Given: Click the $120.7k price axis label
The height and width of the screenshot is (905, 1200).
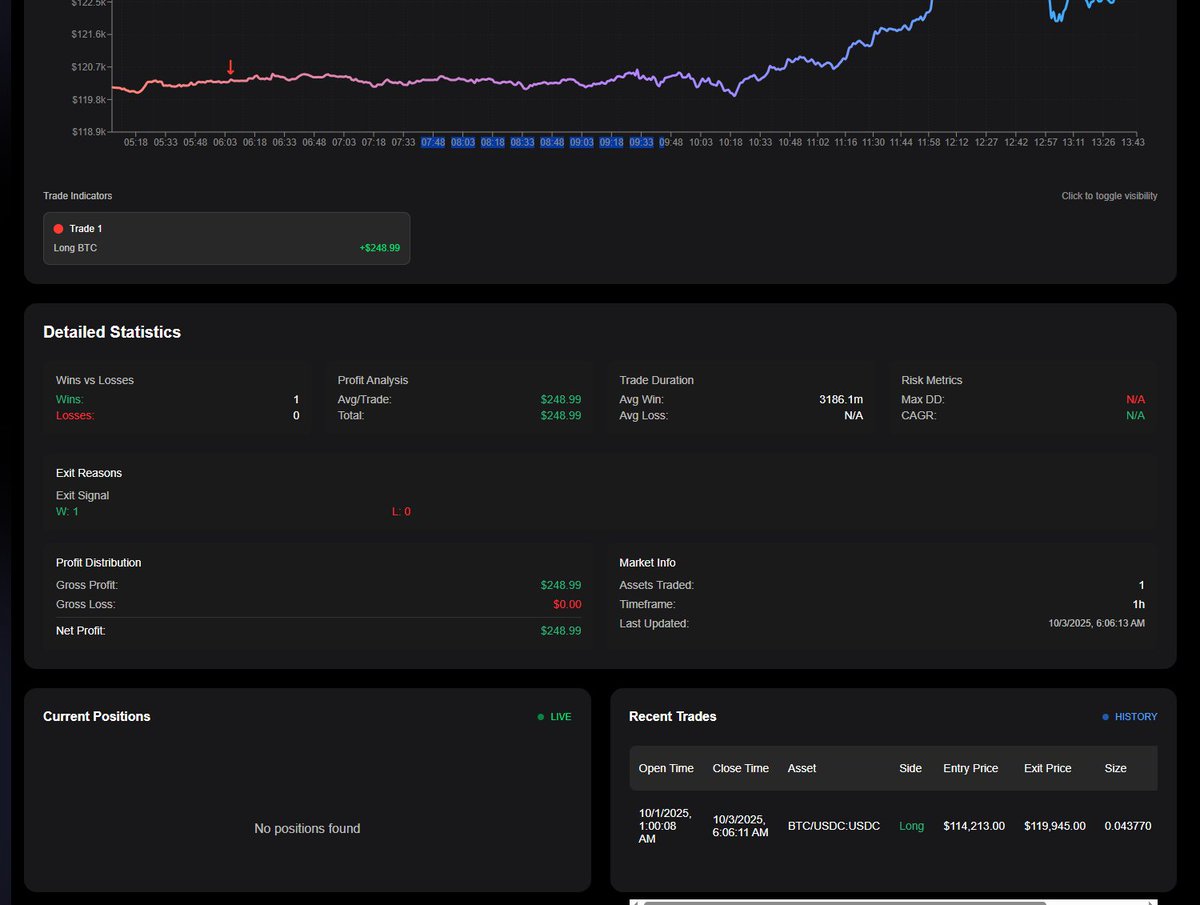Looking at the screenshot, I should tap(88, 67).
